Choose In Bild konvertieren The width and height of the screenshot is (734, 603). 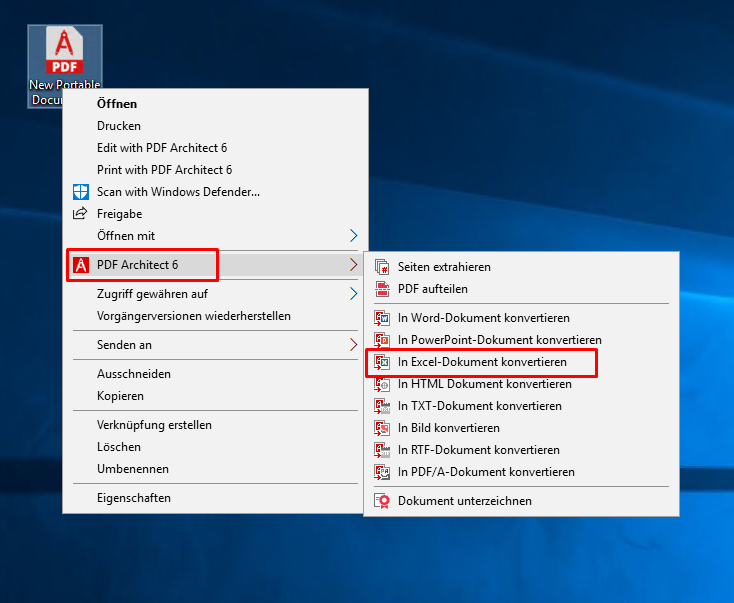(x=521, y=428)
